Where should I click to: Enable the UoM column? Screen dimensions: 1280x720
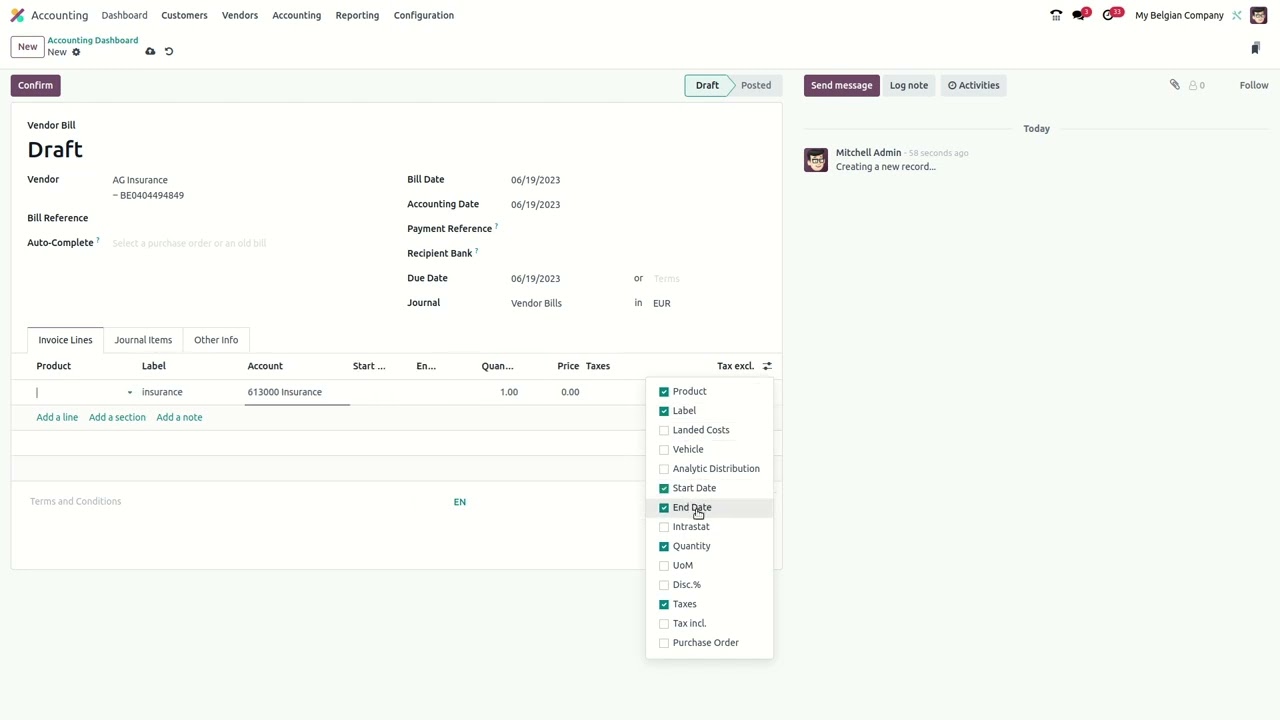664,565
